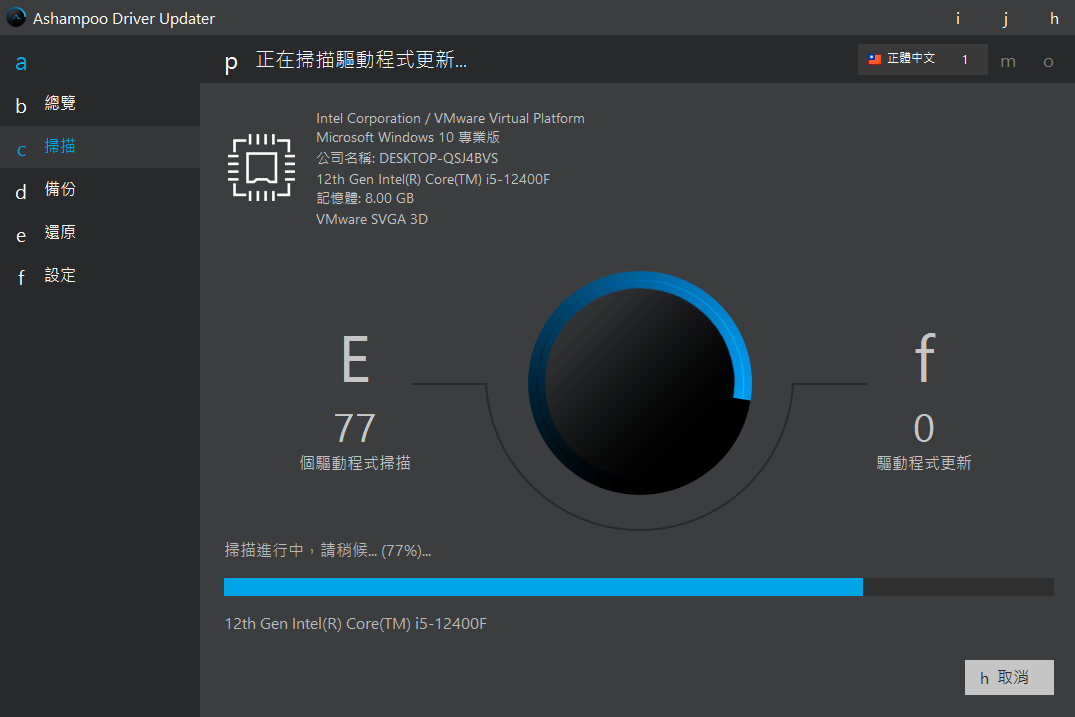Click the processor chip icon
This screenshot has height=717, width=1075.
[x=261, y=168]
